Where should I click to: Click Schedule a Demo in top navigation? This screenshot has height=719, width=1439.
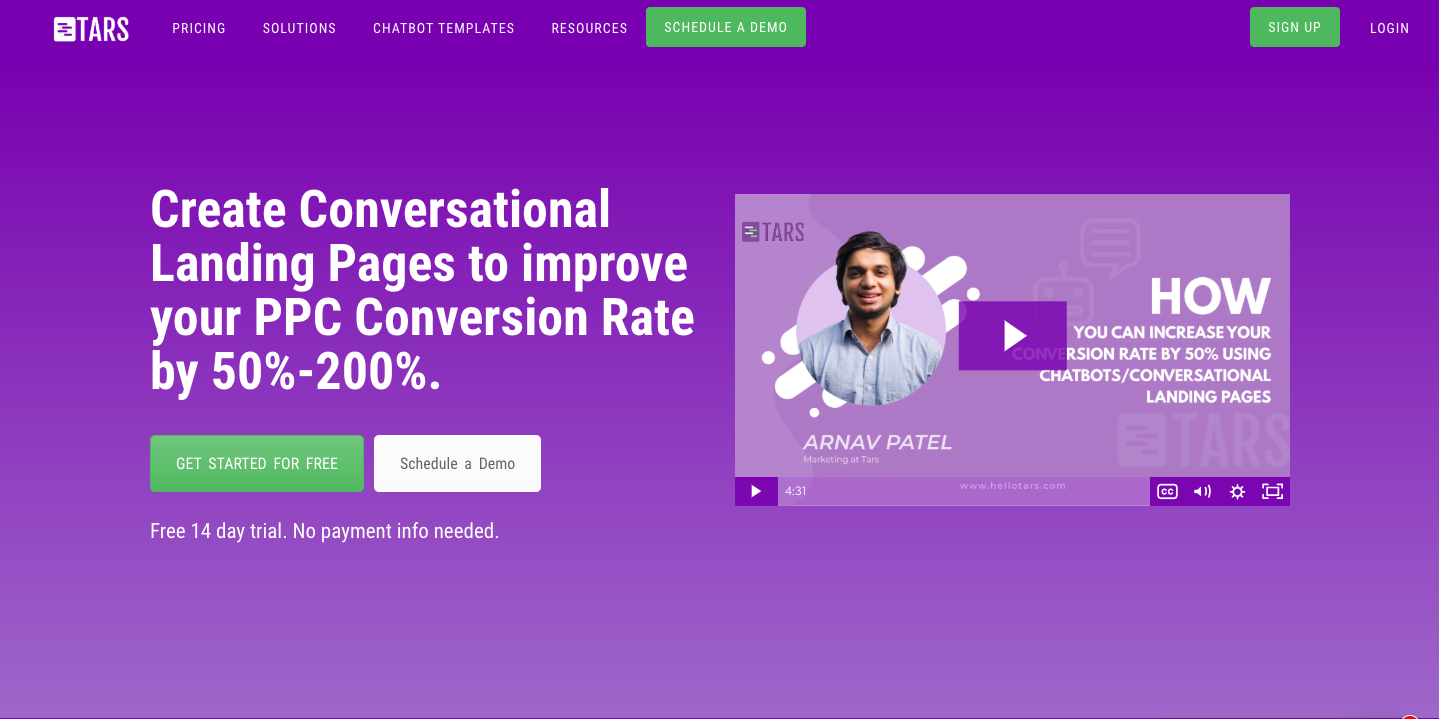point(726,27)
